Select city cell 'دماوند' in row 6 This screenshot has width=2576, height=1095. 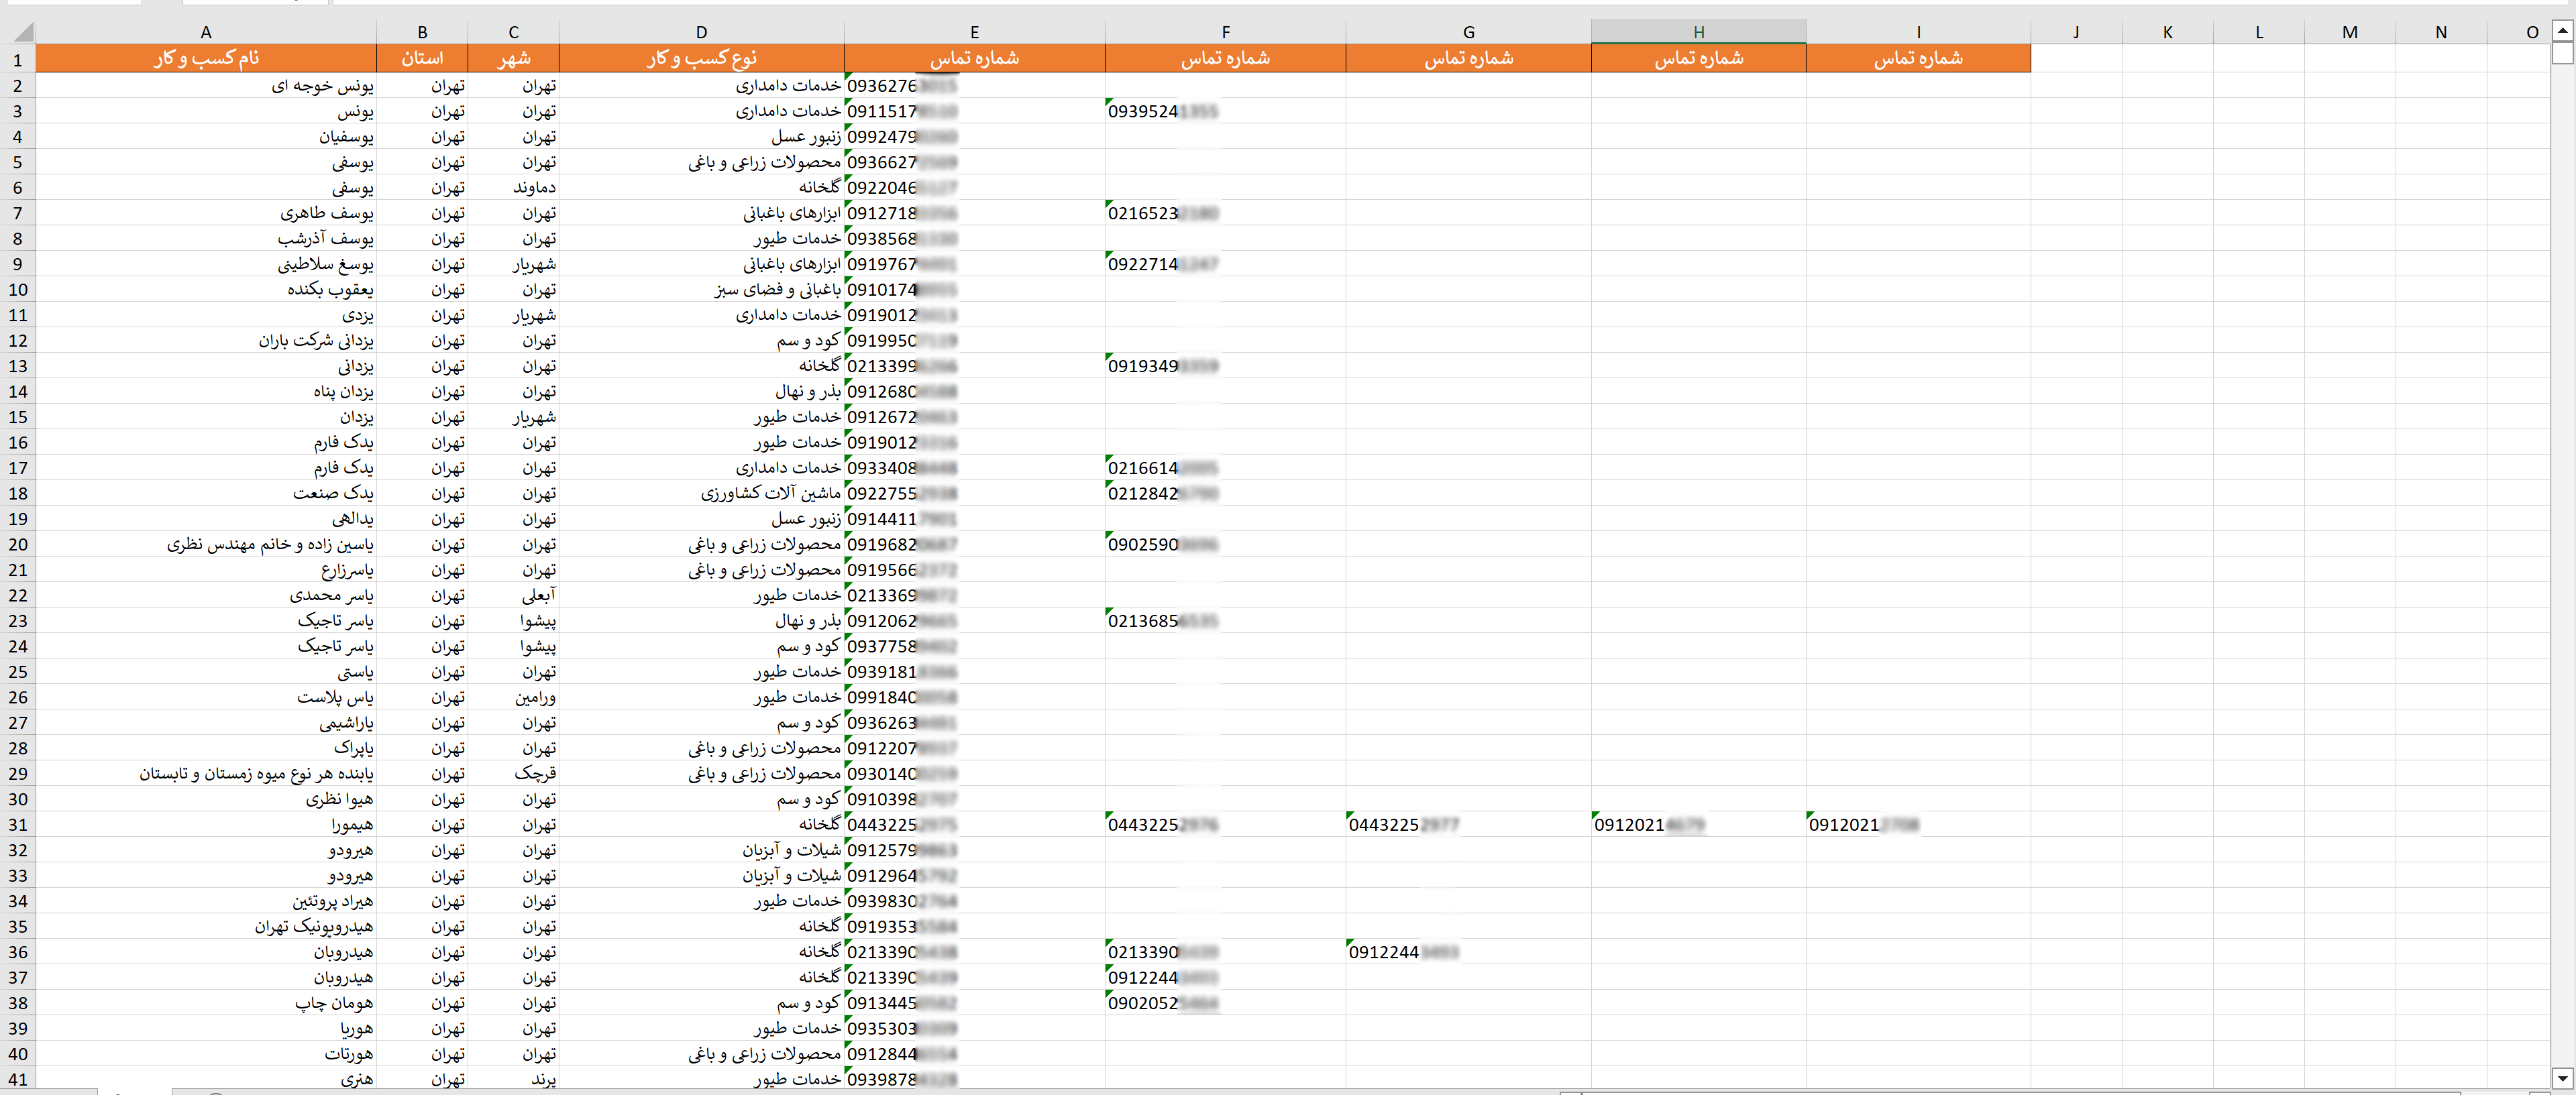[x=513, y=188]
